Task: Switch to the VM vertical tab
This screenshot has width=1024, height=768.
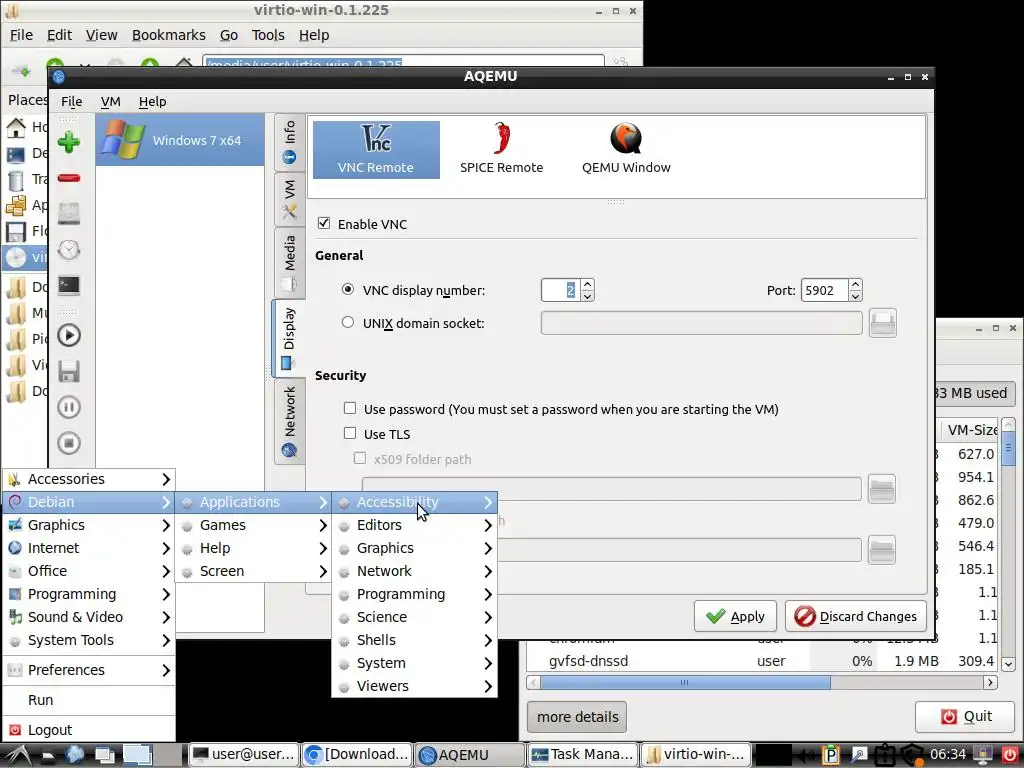Action: 289,199
